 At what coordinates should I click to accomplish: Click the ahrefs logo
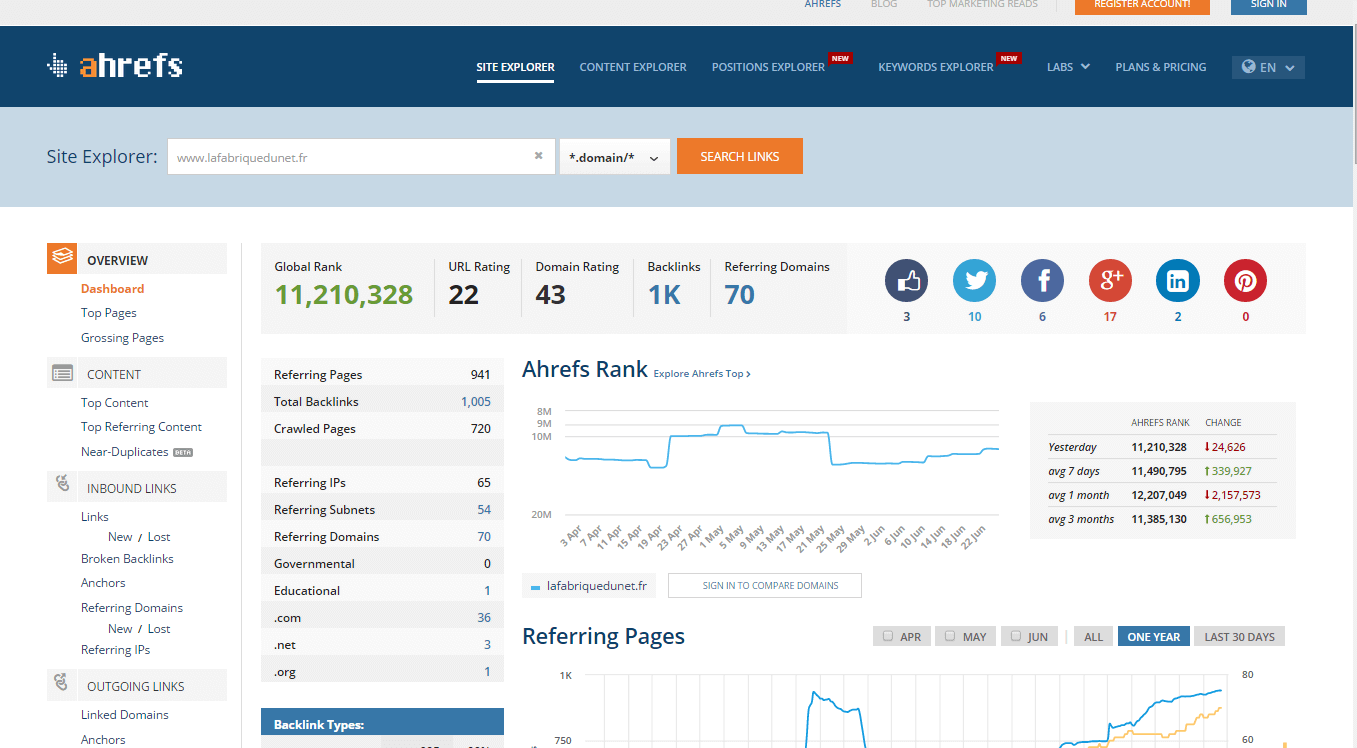tap(115, 66)
